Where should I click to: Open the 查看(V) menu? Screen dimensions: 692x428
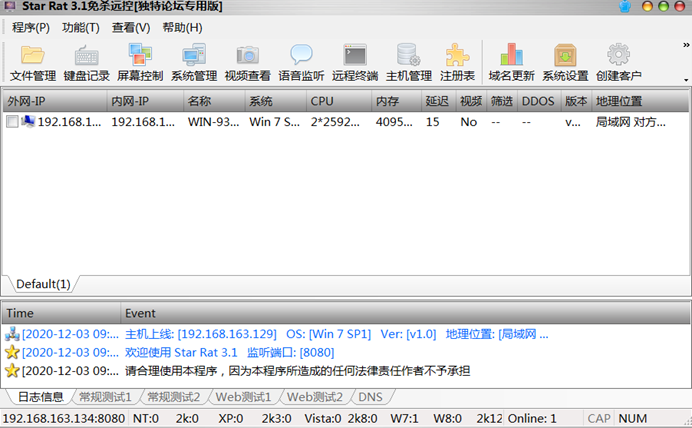[x=131, y=27]
